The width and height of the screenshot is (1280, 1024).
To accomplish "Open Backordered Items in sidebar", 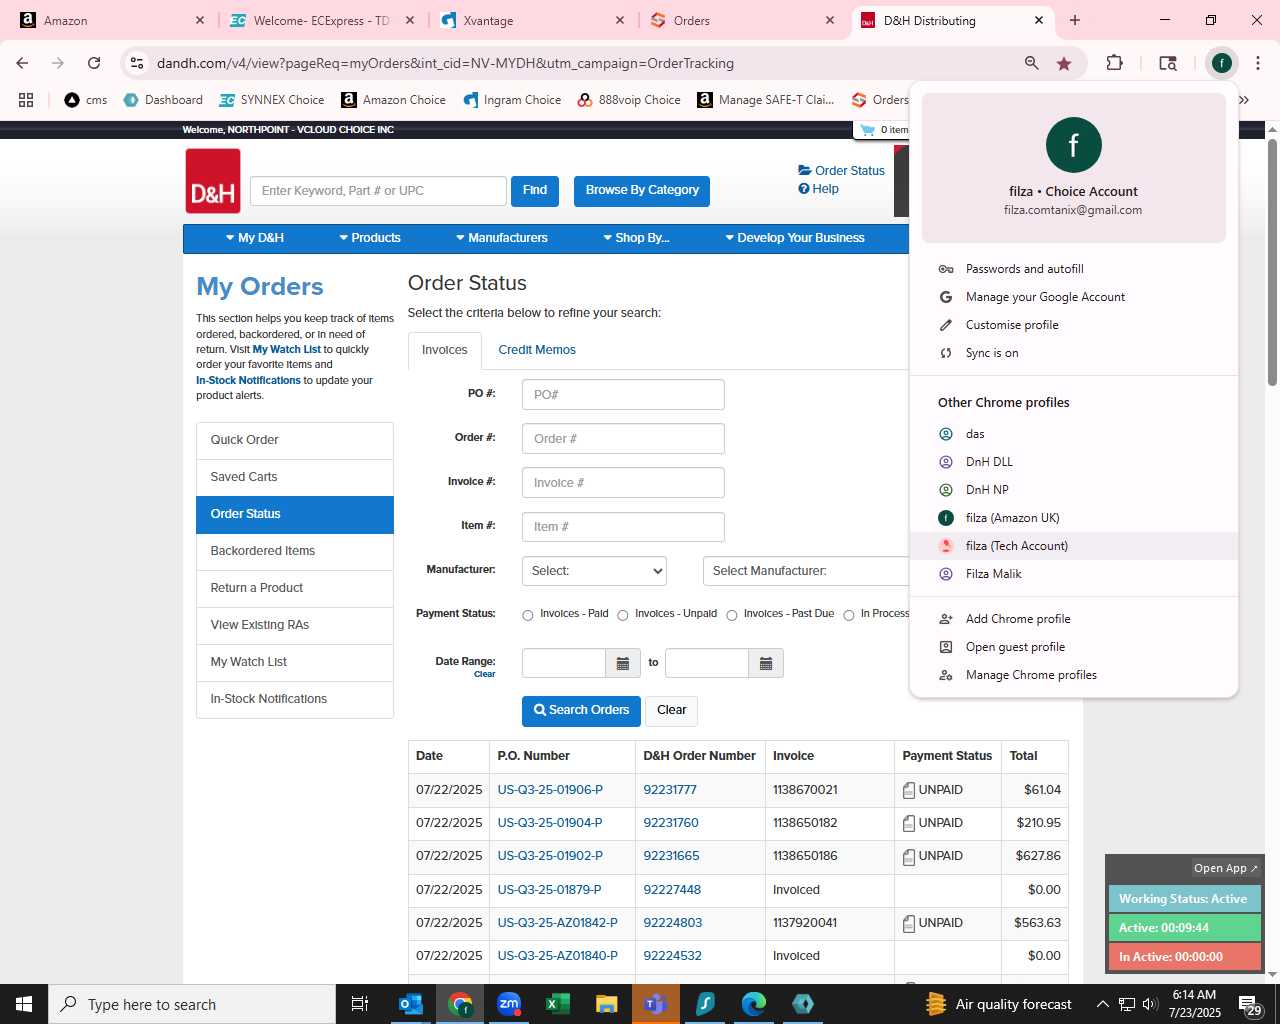I will point(295,551).
